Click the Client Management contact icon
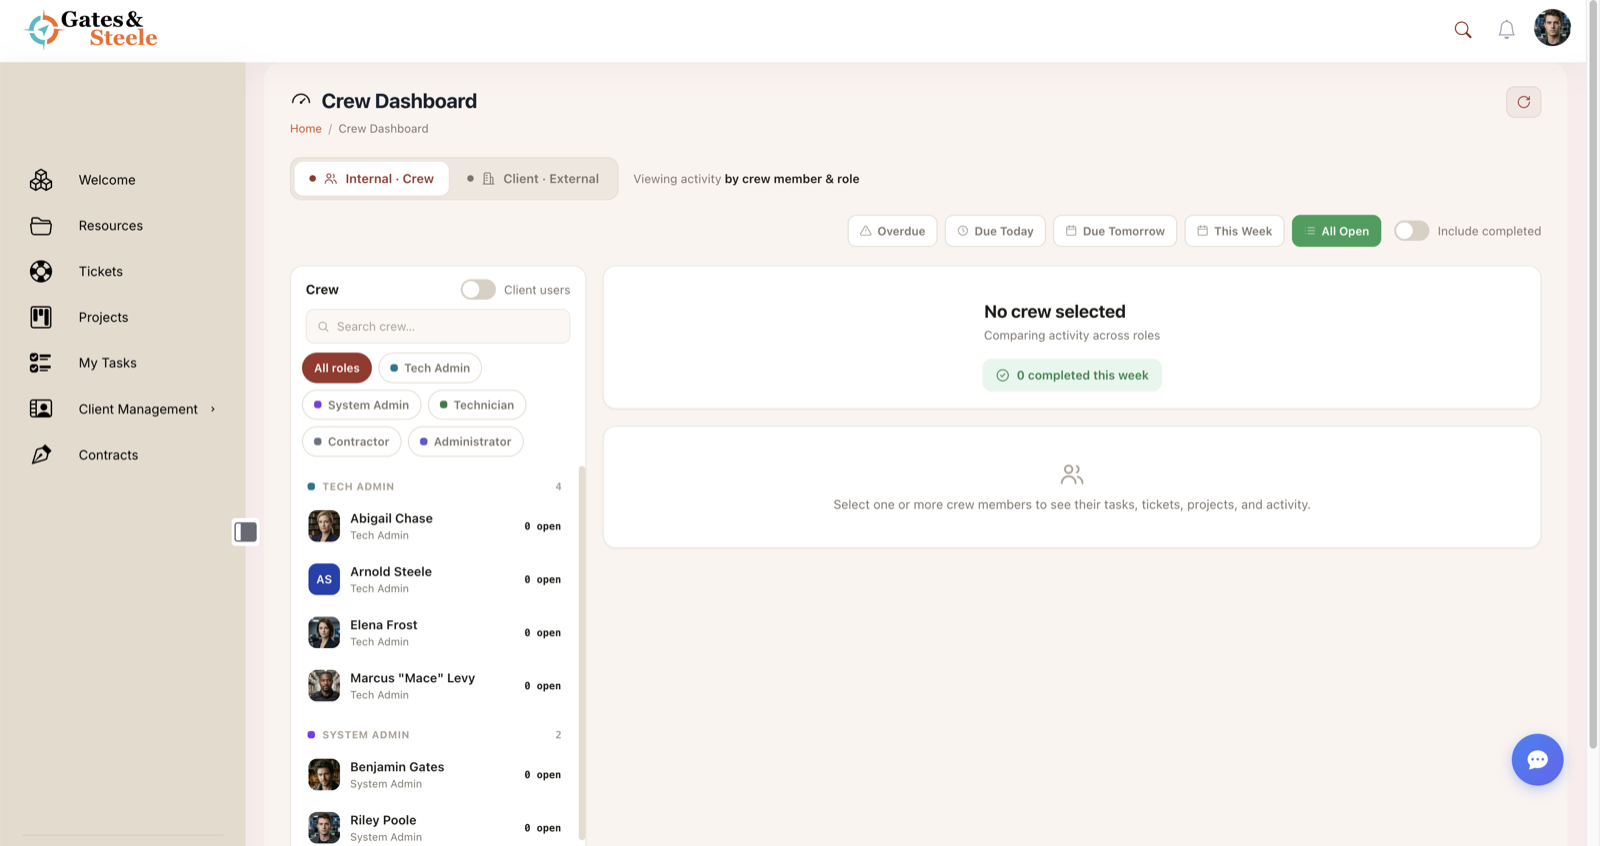This screenshot has width=1600, height=846. click(41, 409)
